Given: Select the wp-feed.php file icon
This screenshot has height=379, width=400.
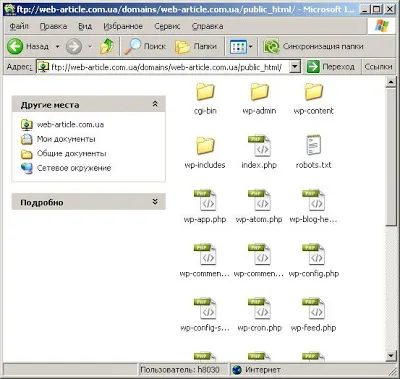Looking at the screenshot, I should pyautogui.click(x=314, y=309).
